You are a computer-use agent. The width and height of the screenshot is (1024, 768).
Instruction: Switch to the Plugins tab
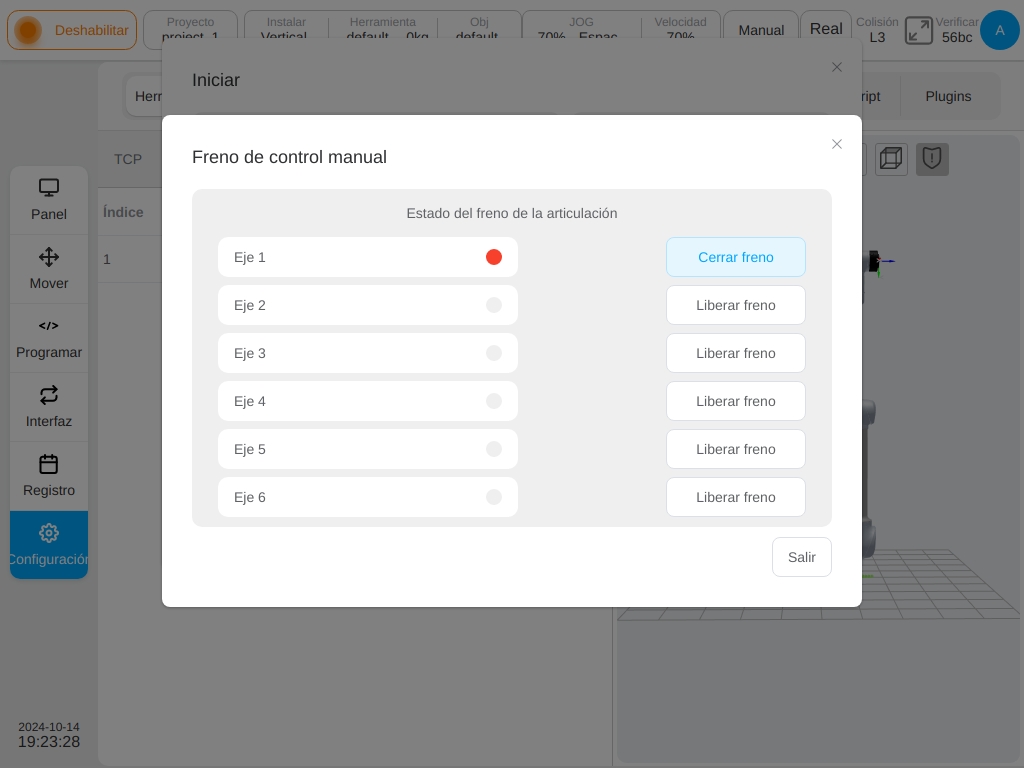(948, 96)
